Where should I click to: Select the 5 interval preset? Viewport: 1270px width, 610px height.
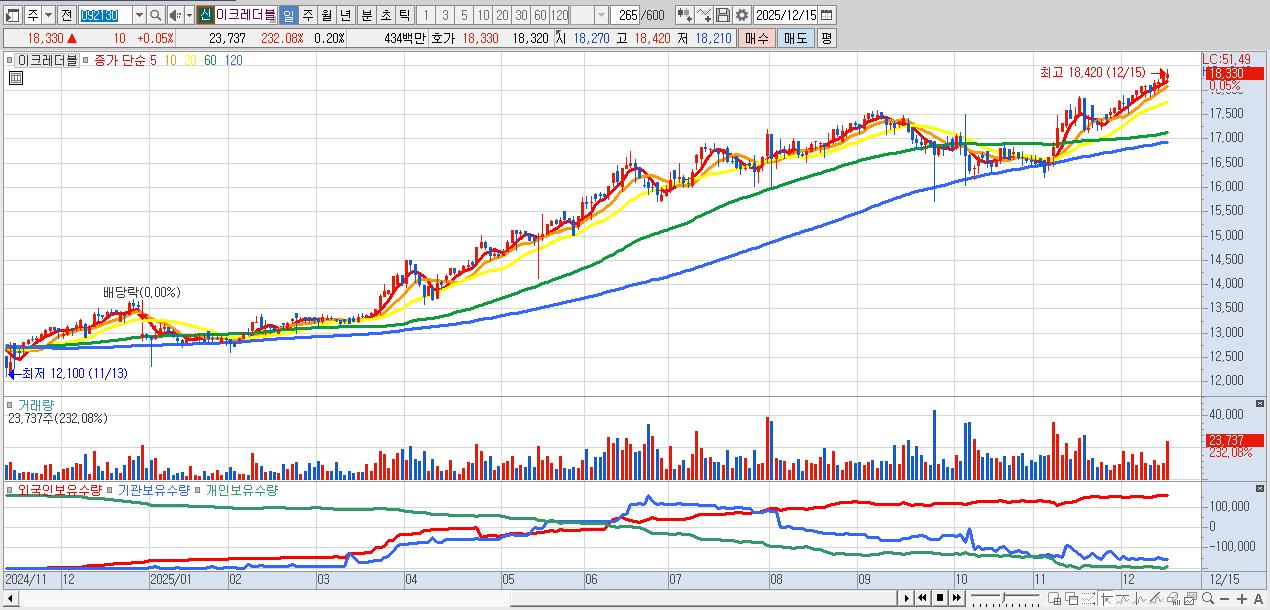(x=464, y=15)
